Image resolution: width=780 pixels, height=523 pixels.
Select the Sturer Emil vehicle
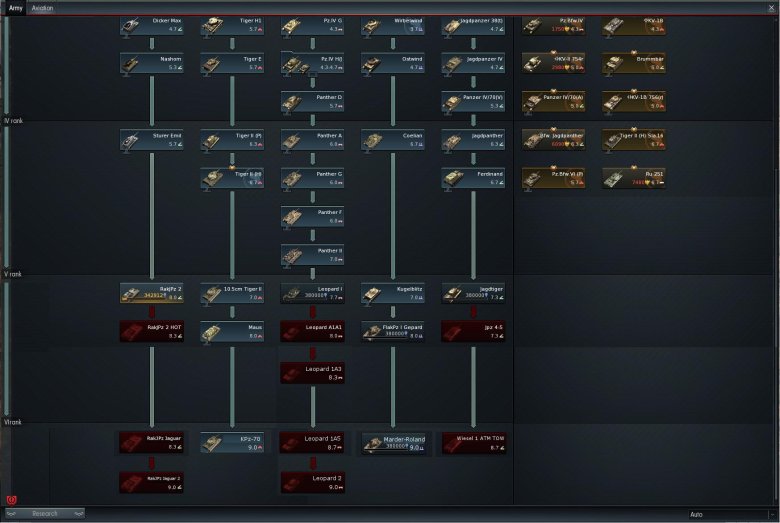coord(151,140)
